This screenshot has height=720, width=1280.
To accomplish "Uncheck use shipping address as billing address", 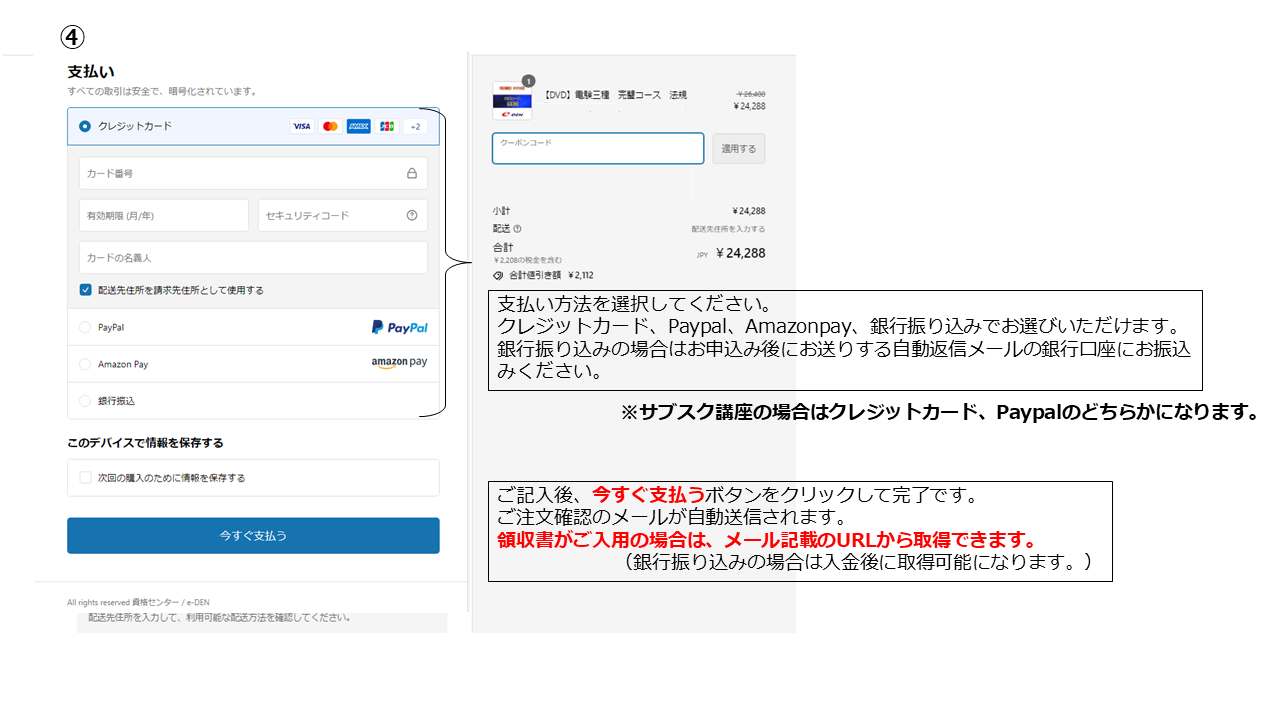I will tap(86, 290).
